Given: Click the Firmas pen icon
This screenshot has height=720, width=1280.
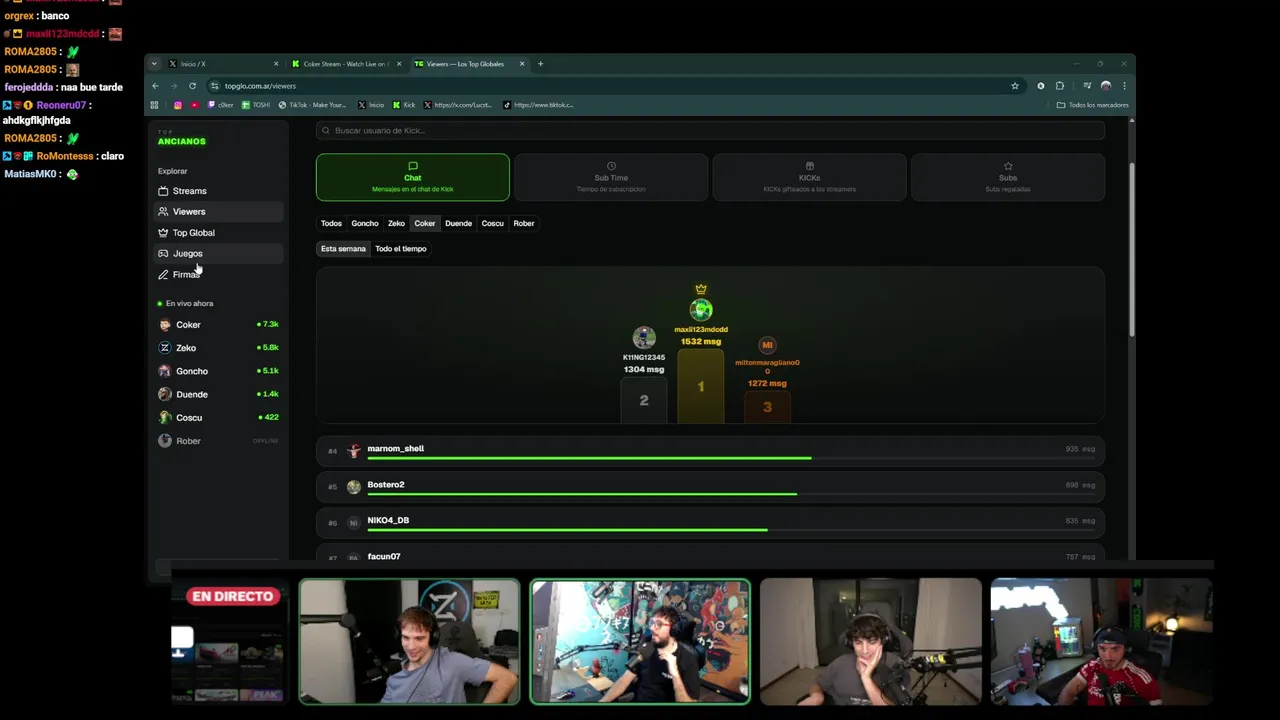Looking at the screenshot, I should click(163, 275).
